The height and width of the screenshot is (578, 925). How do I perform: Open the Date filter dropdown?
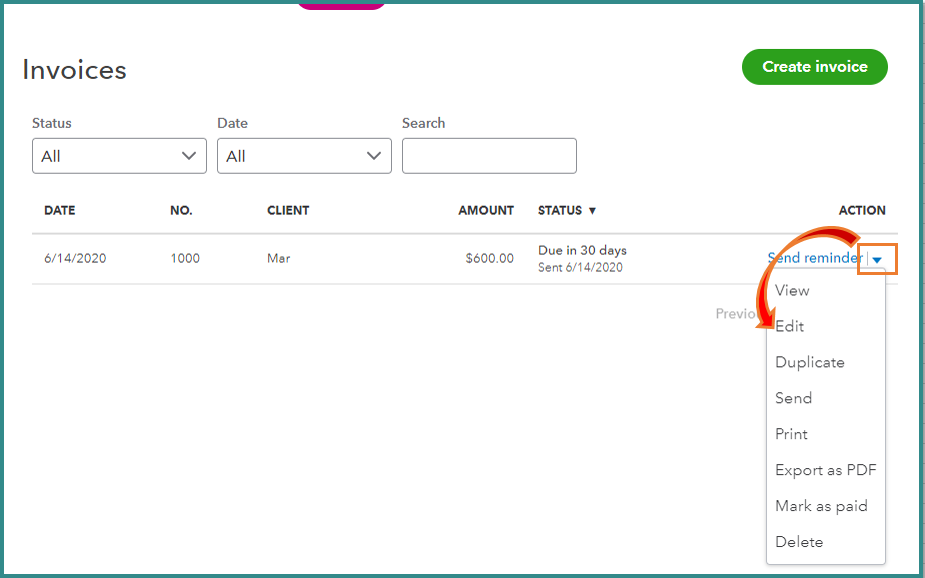pyautogui.click(x=304, y=156)
